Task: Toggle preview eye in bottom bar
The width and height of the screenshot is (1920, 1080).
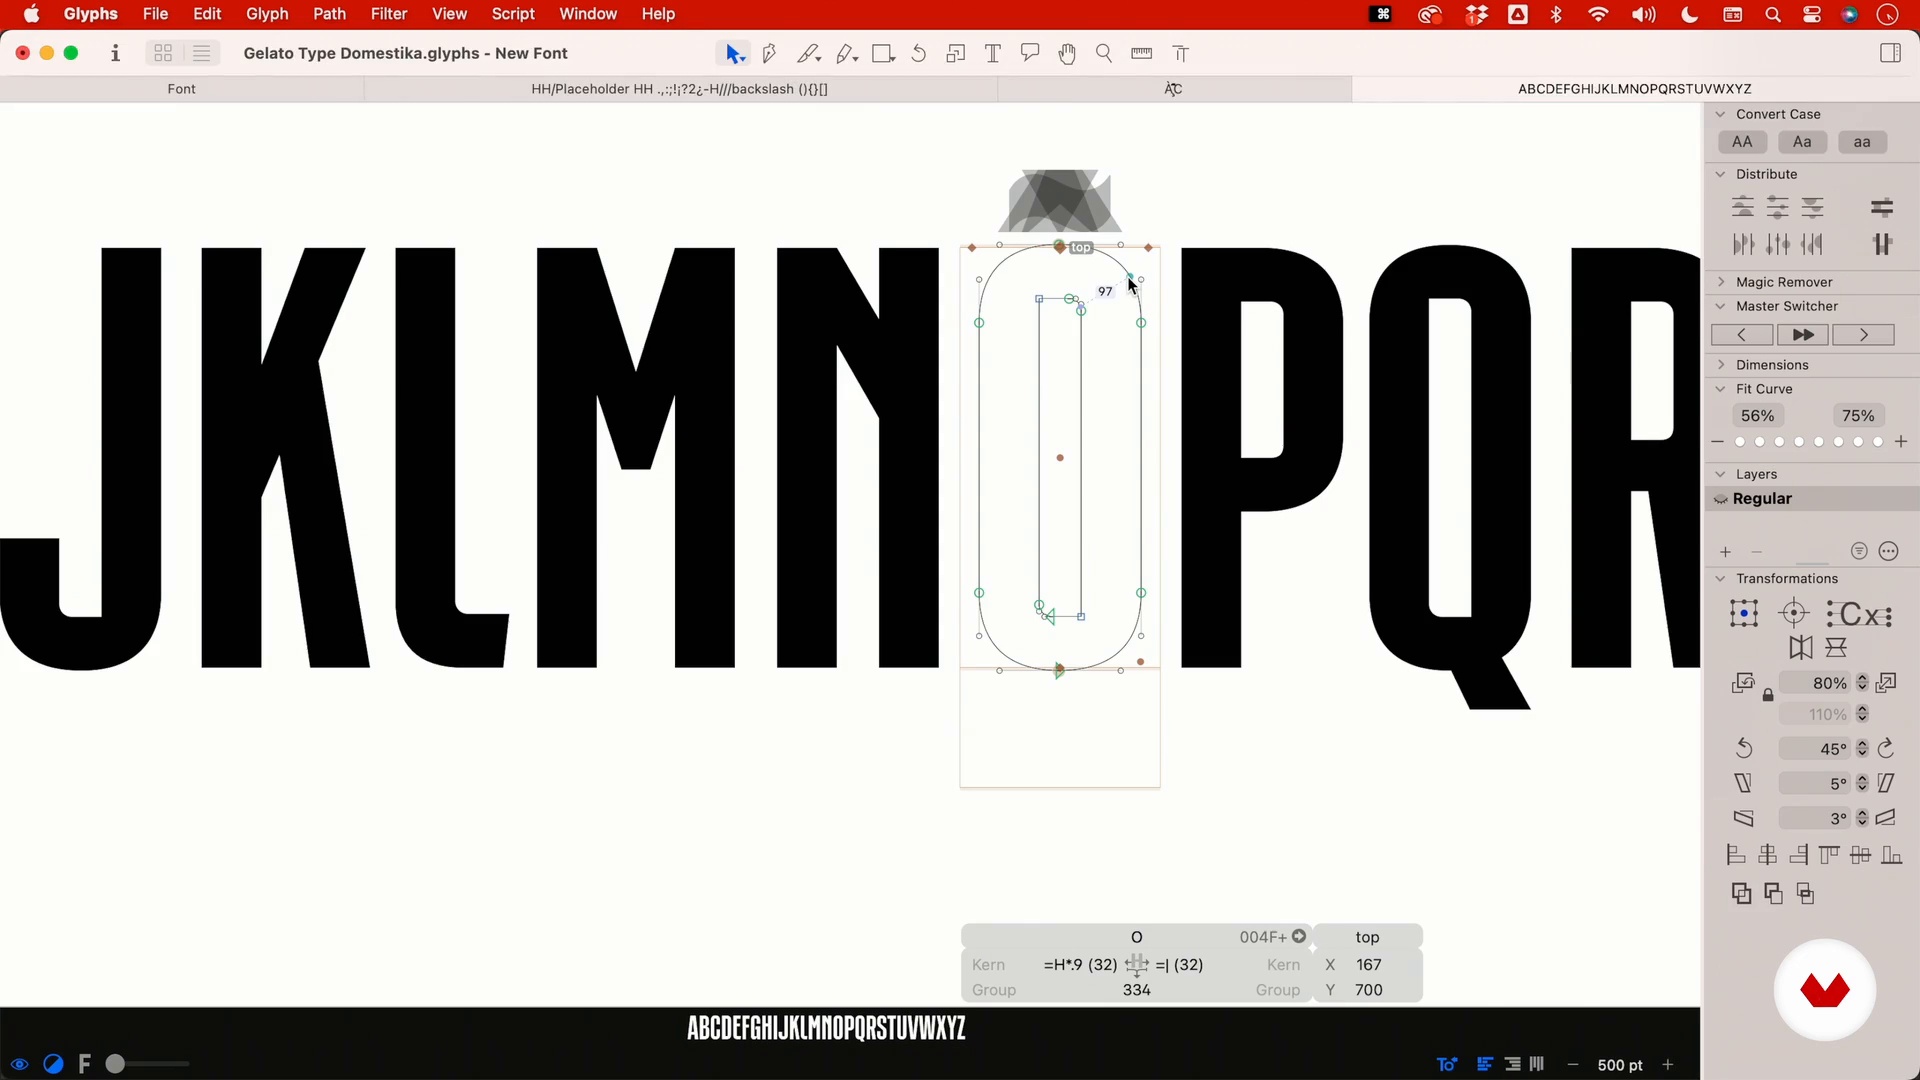Action: (20, 1065)
